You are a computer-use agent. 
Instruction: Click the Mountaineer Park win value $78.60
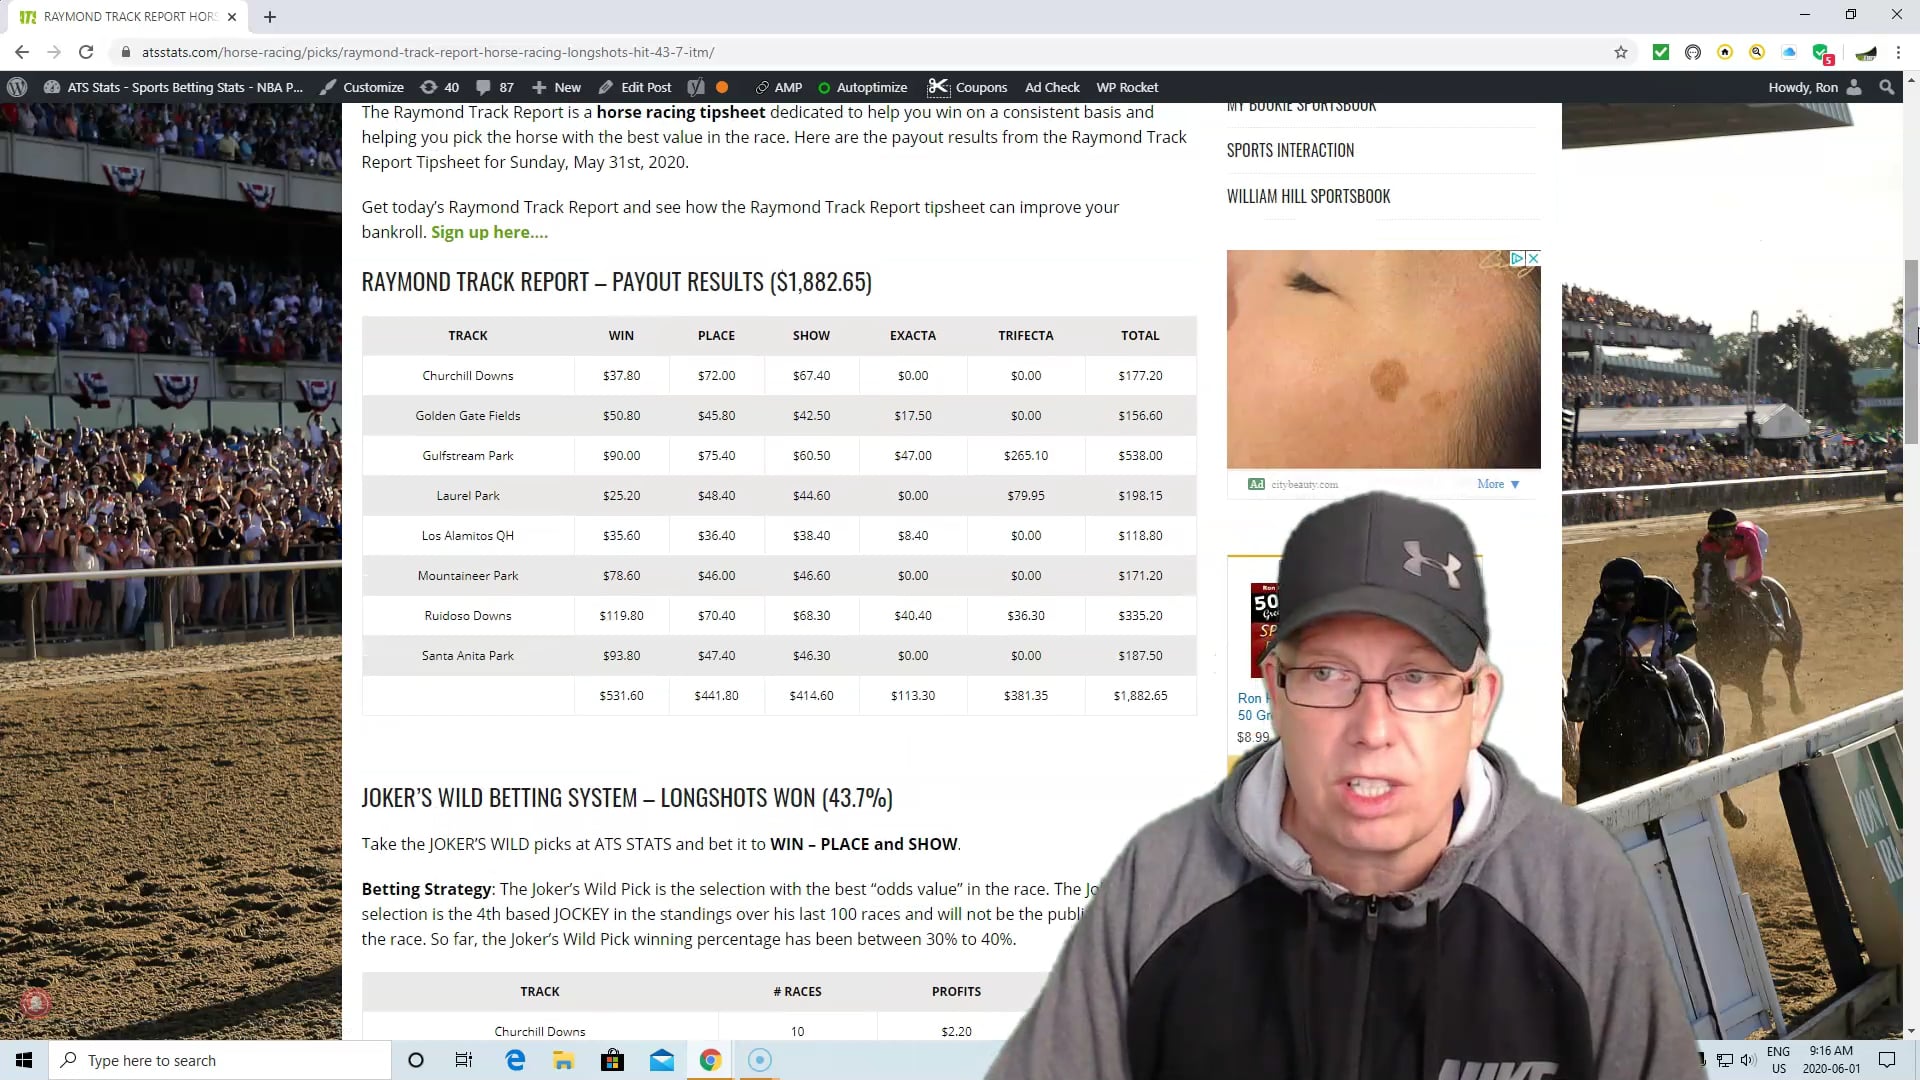pos(621,576)
